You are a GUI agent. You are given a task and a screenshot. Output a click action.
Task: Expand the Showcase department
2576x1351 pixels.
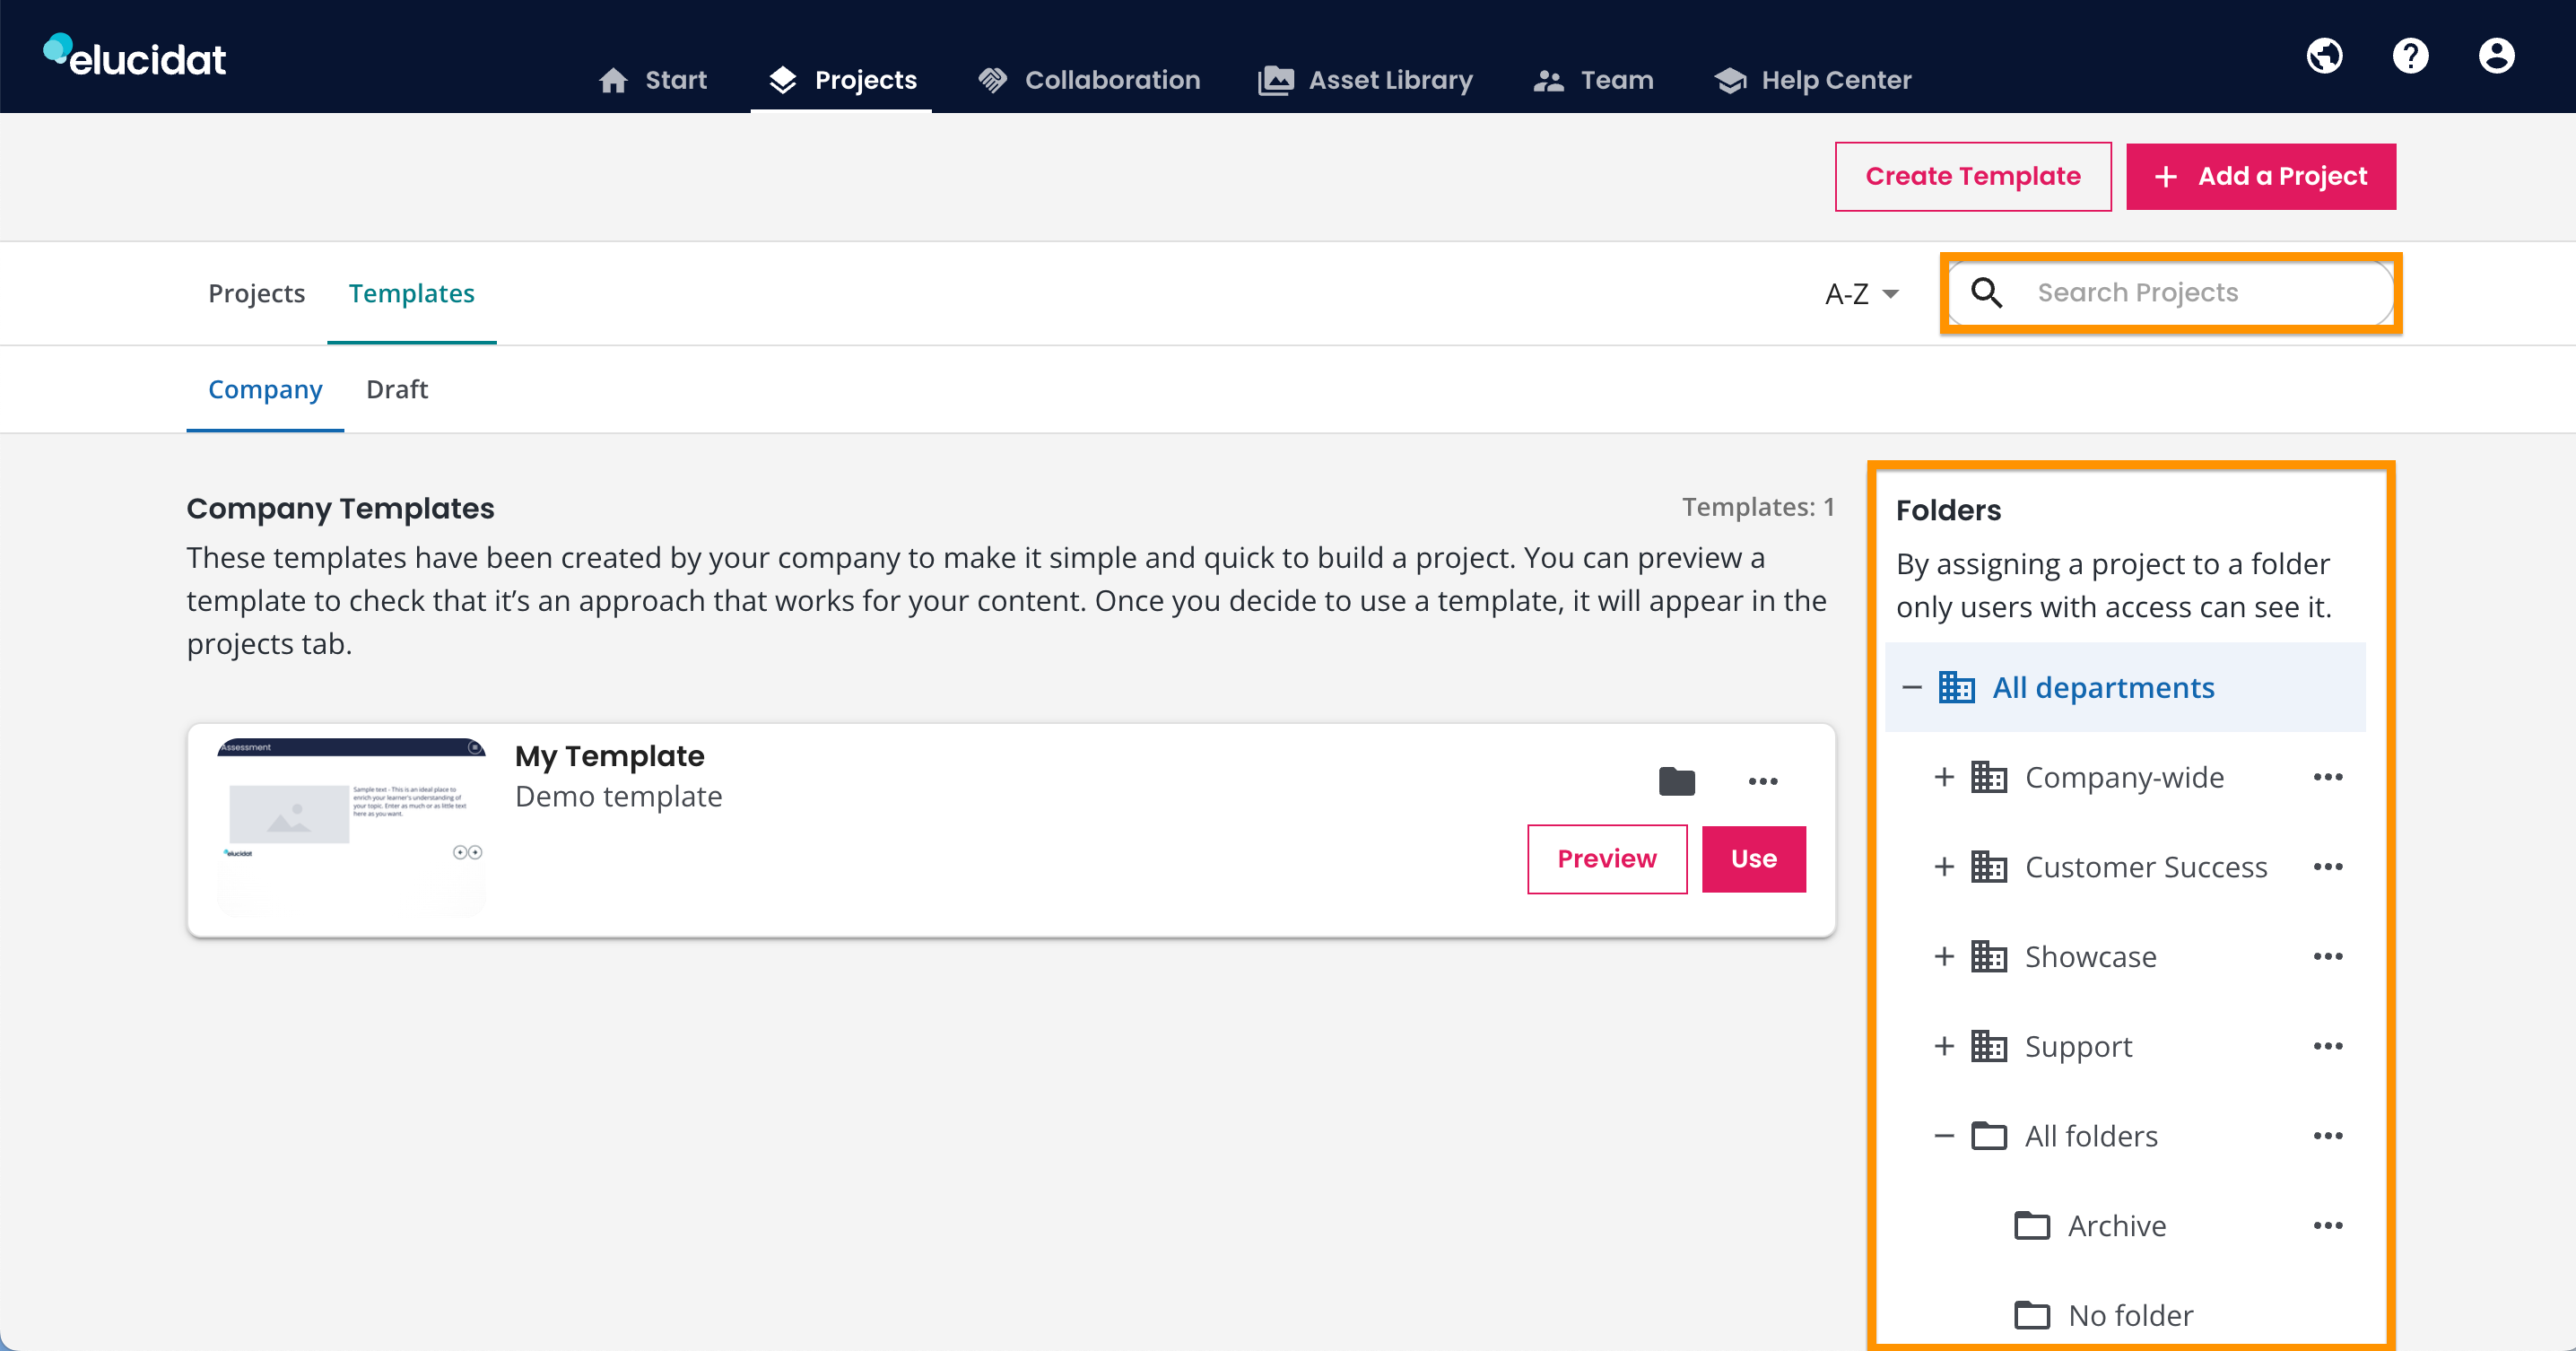(1944, 957)
